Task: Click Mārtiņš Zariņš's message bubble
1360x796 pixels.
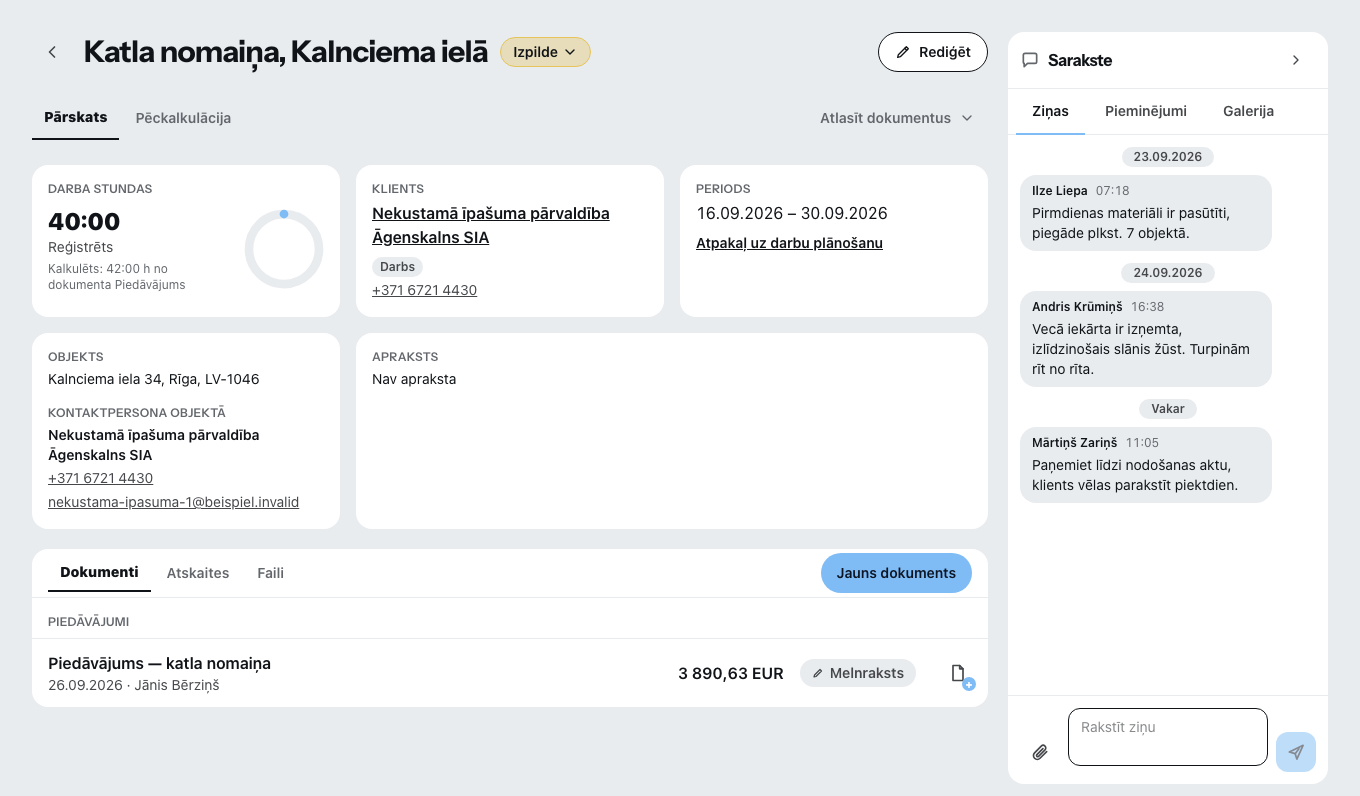Action: [1146, 465]
